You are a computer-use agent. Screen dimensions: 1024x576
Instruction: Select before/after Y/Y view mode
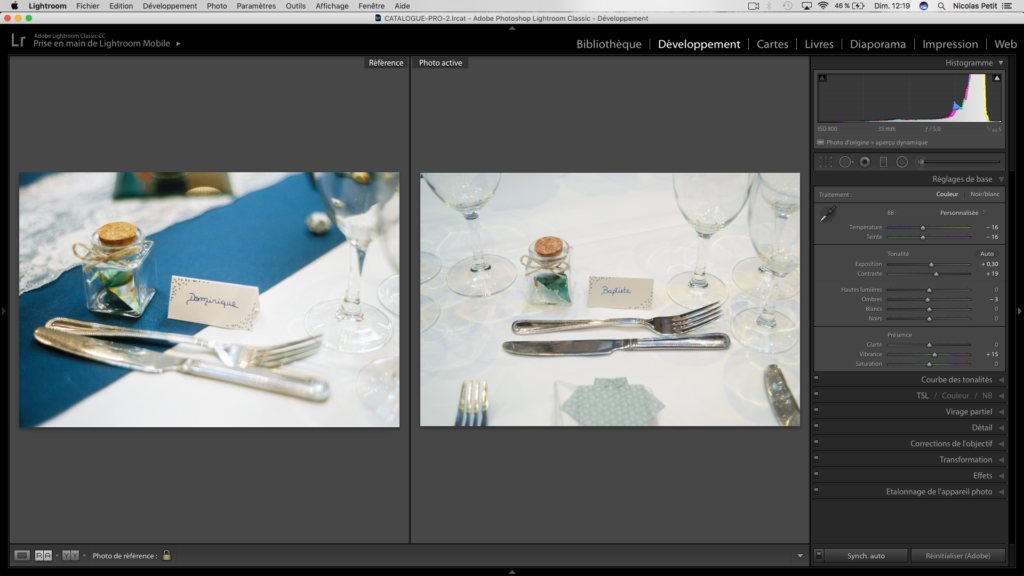tap(71, 555)
